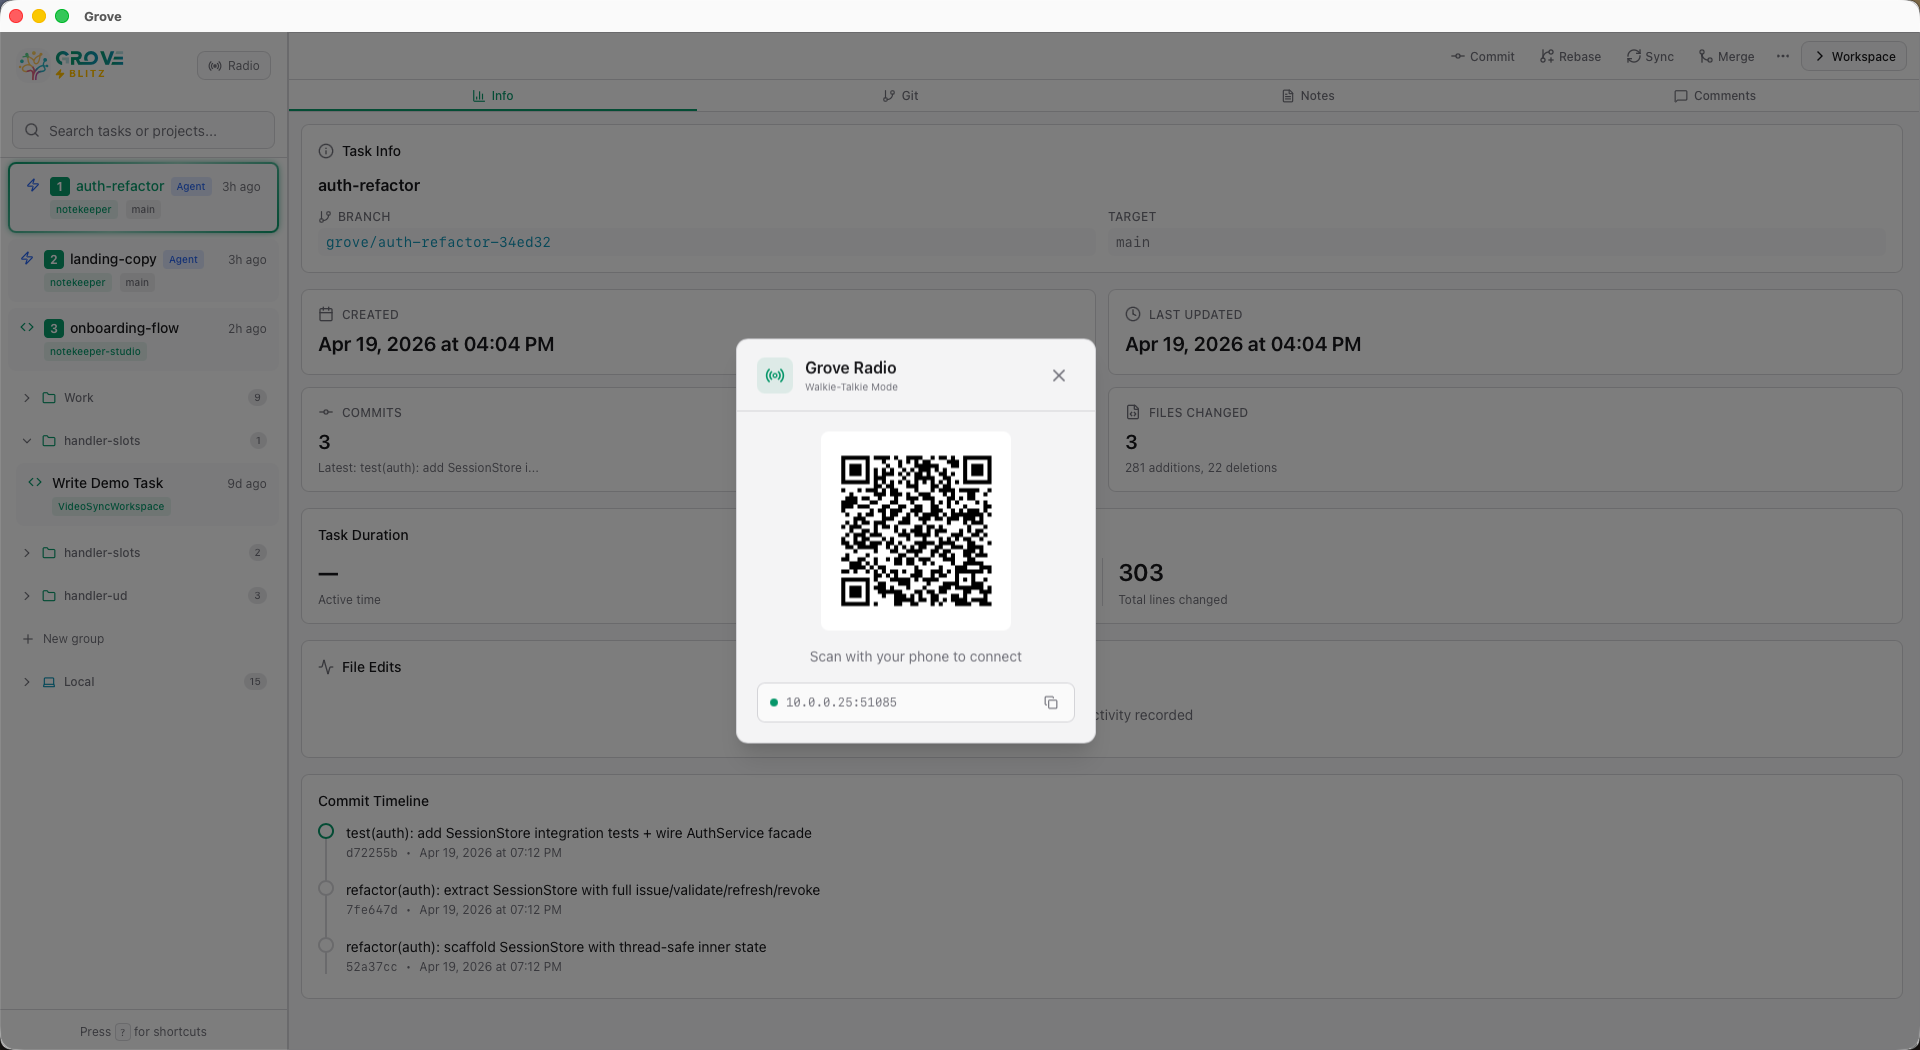The height and width of the screenshot is (1050, 1920).
Task: Switch to the Comments tab
Action: point(1715,96)
